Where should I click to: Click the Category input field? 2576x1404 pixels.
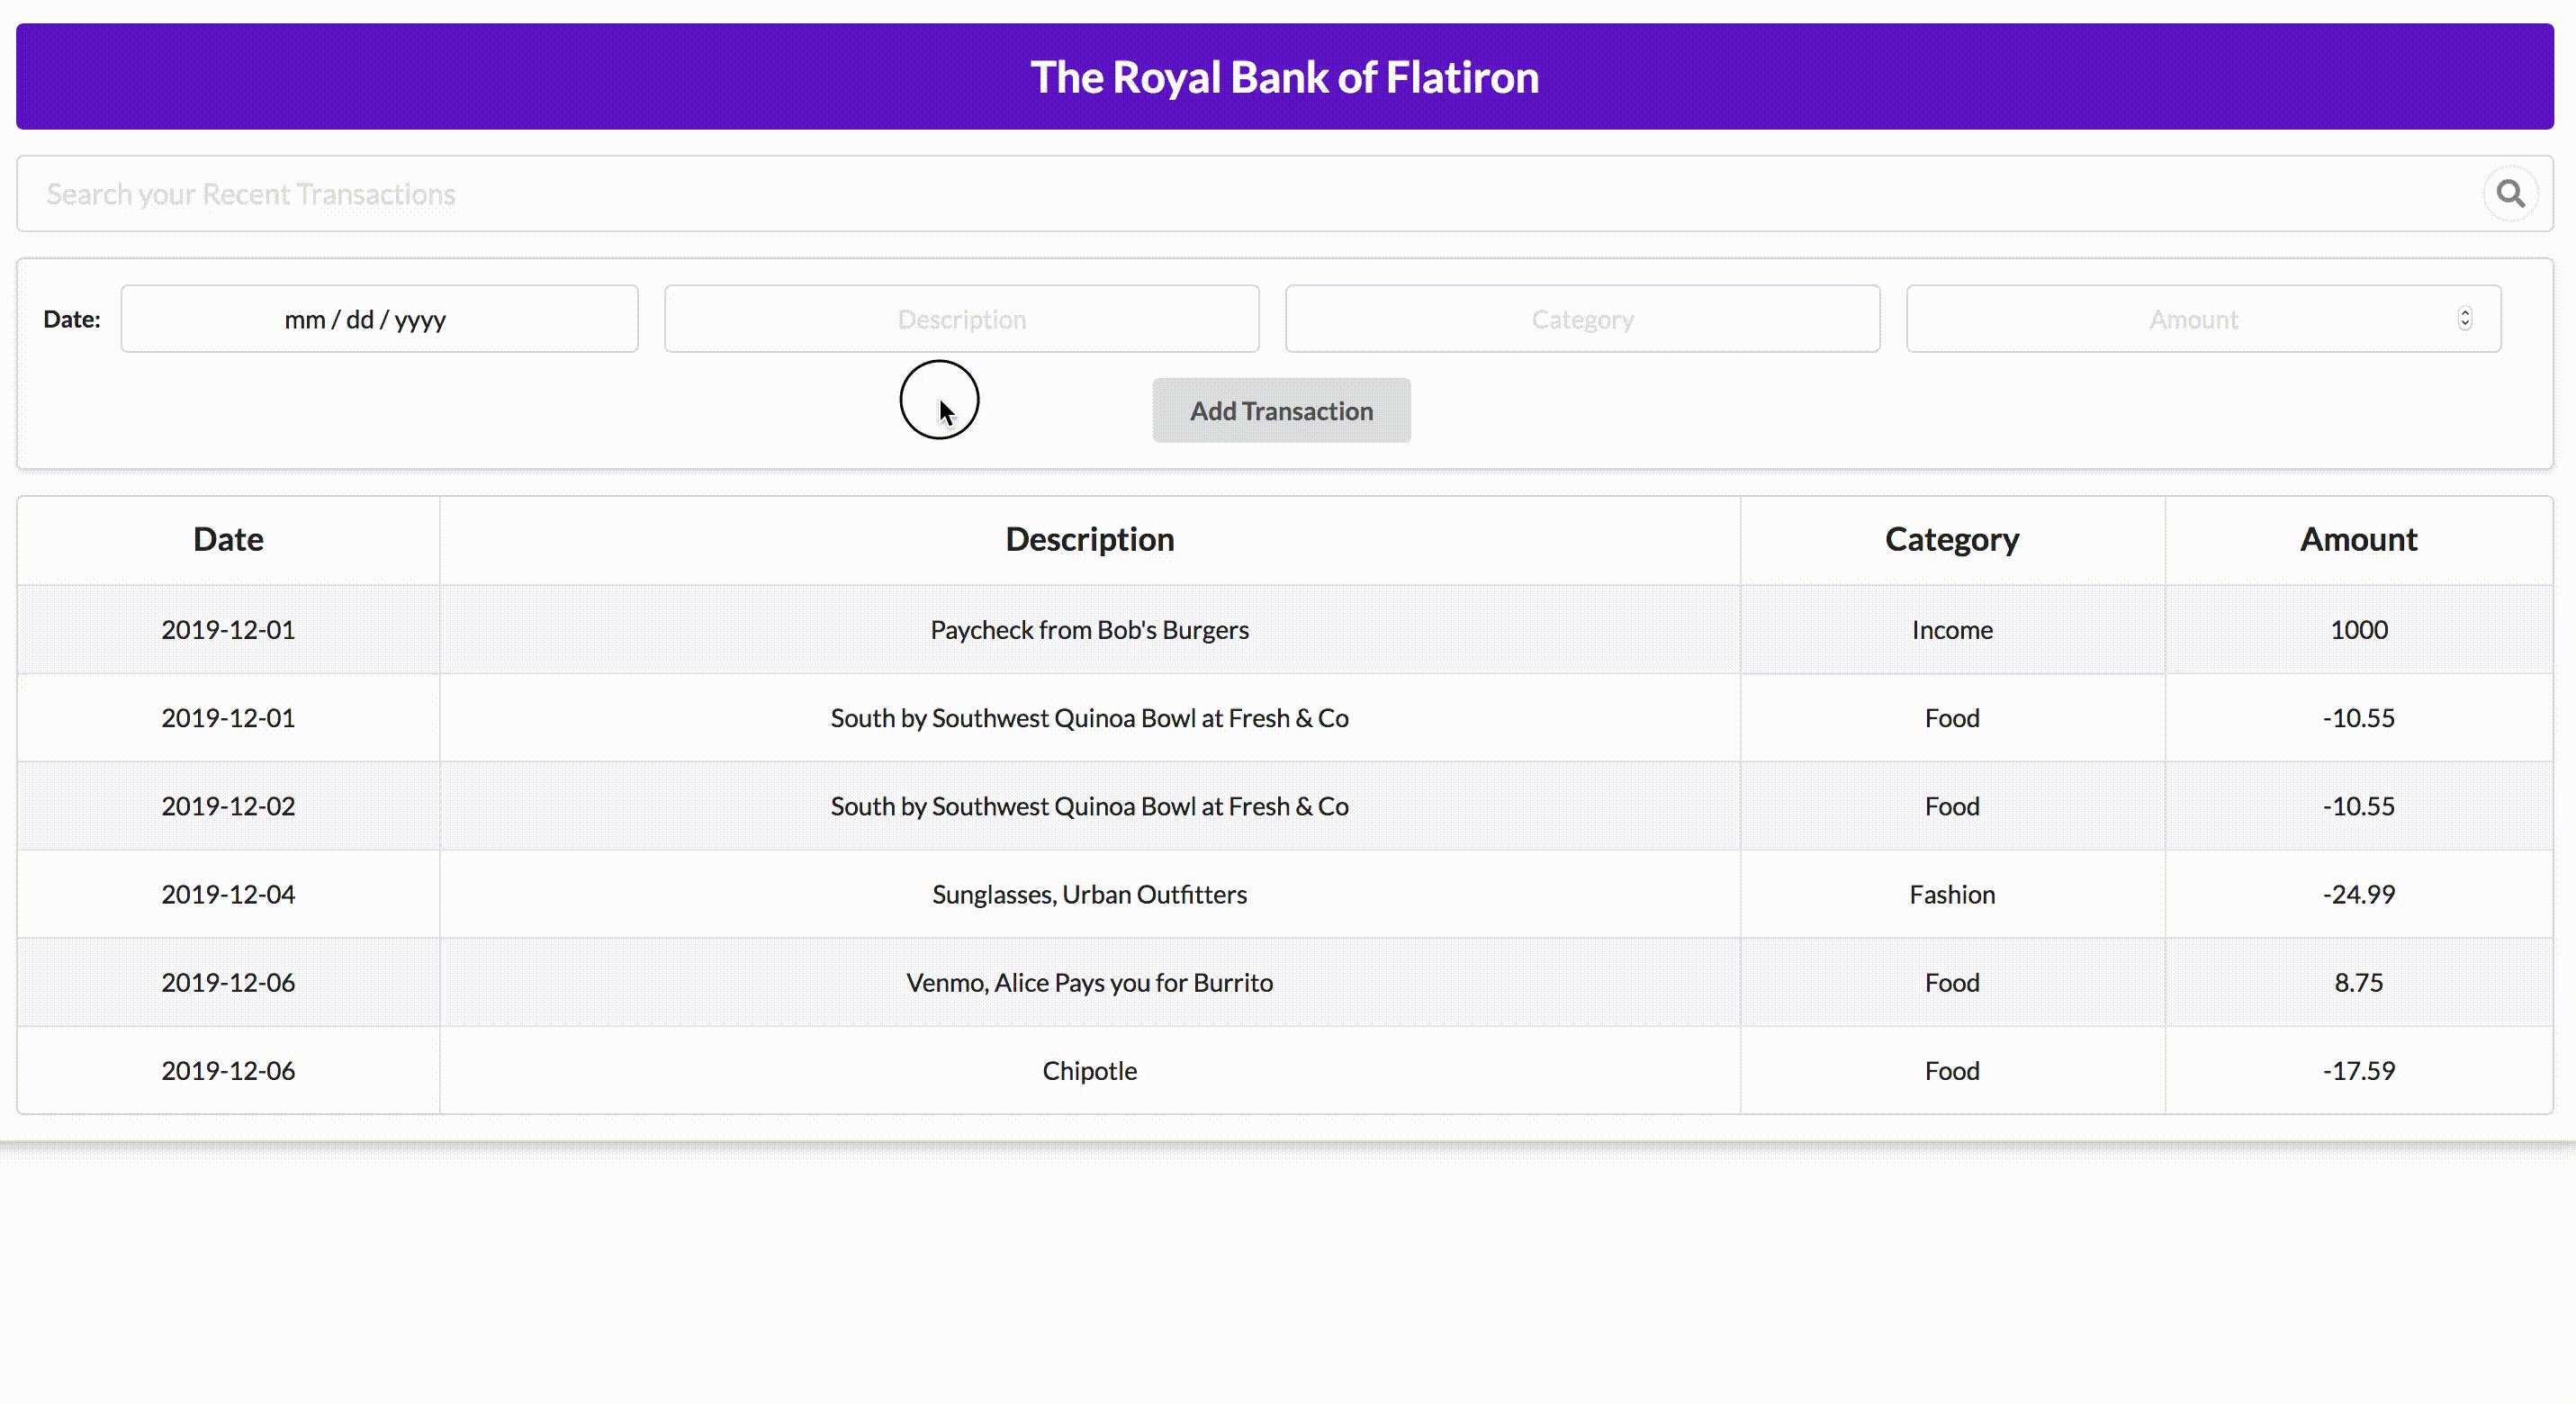click(x=1582, y=319)
